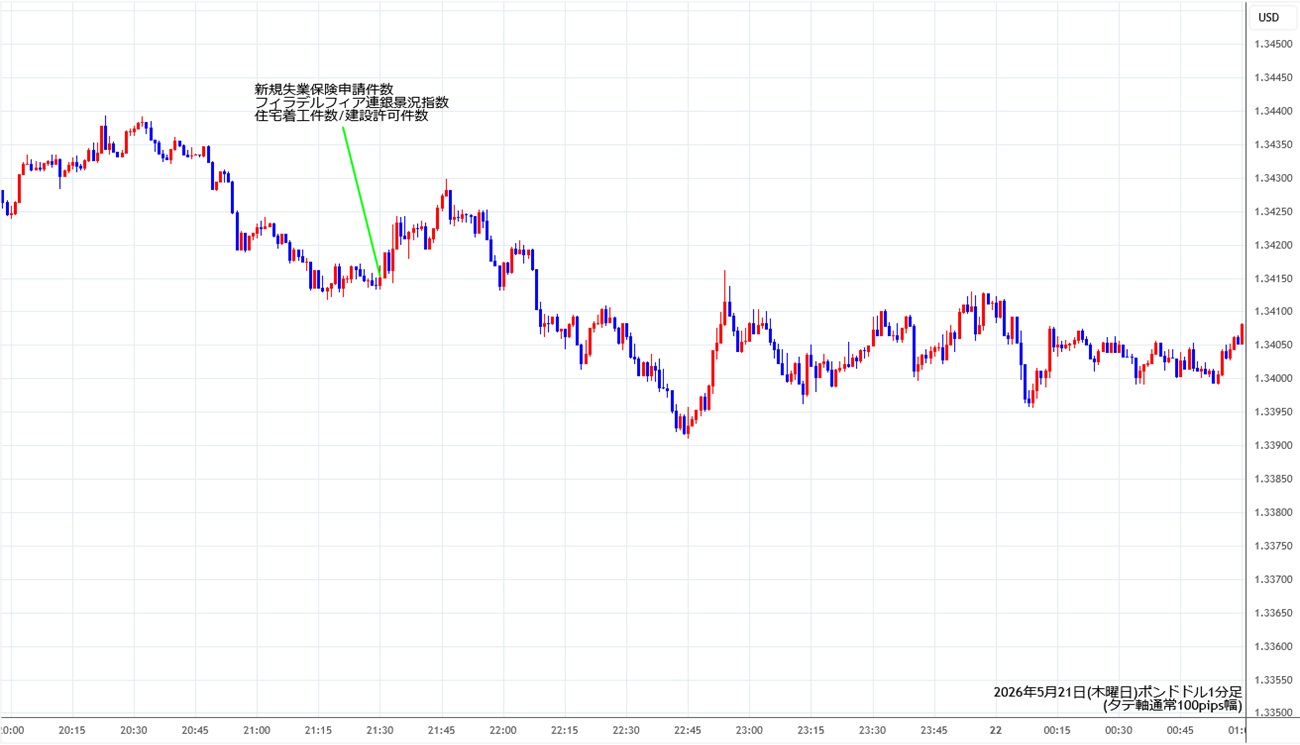Click the 20:45 time axis label
Image resolution: width=1300 pixels, height=745 pixels.
195,731
